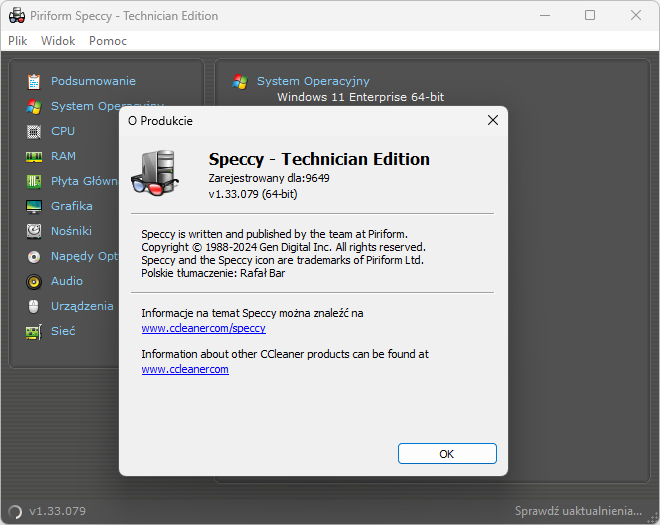Viewport: 660px width, 525px height.
Task: Maximize the Speccy main window
Action: coord(590,16)
